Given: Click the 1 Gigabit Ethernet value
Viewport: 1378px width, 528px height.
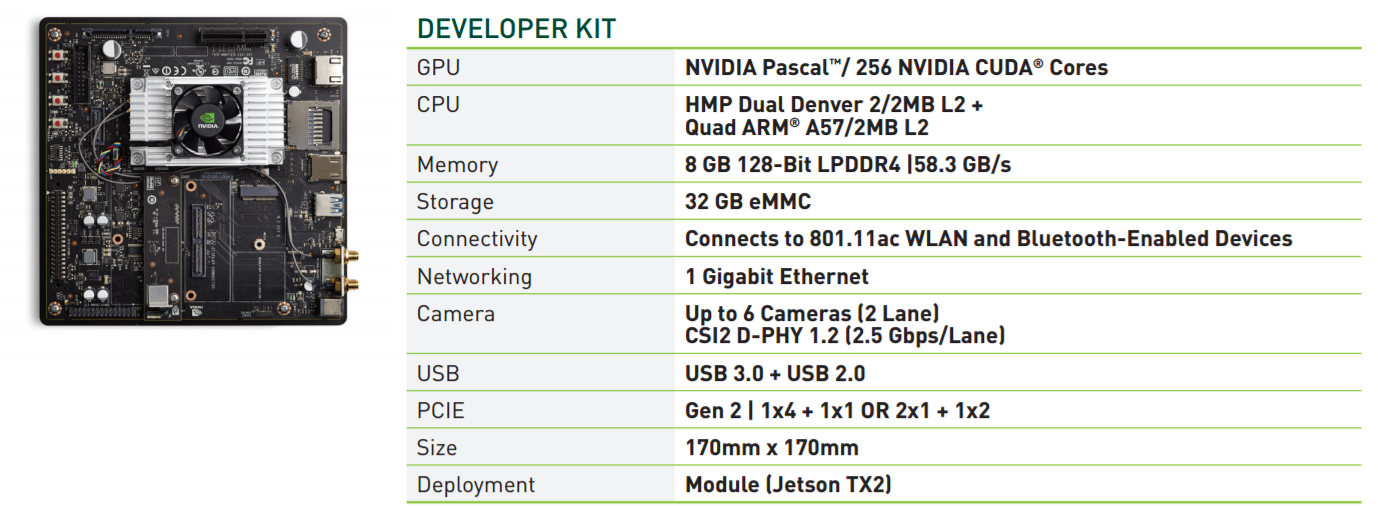Looking at the screenshot, I should [x=776, y=276].
